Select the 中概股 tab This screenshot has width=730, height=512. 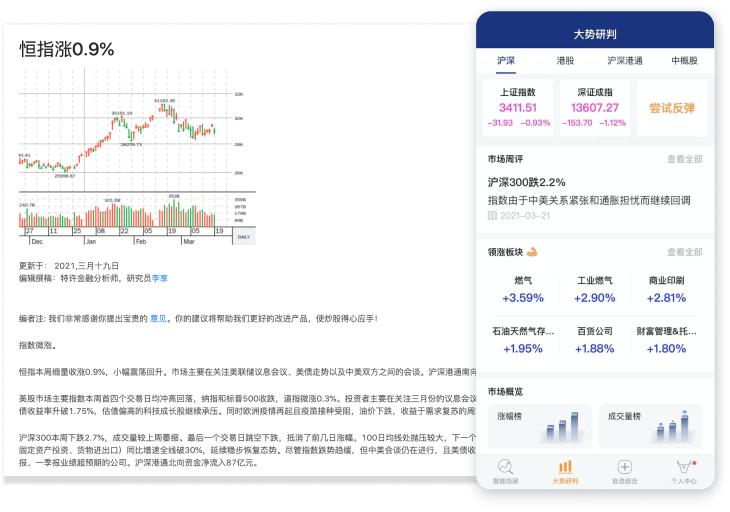click(684, 61)
